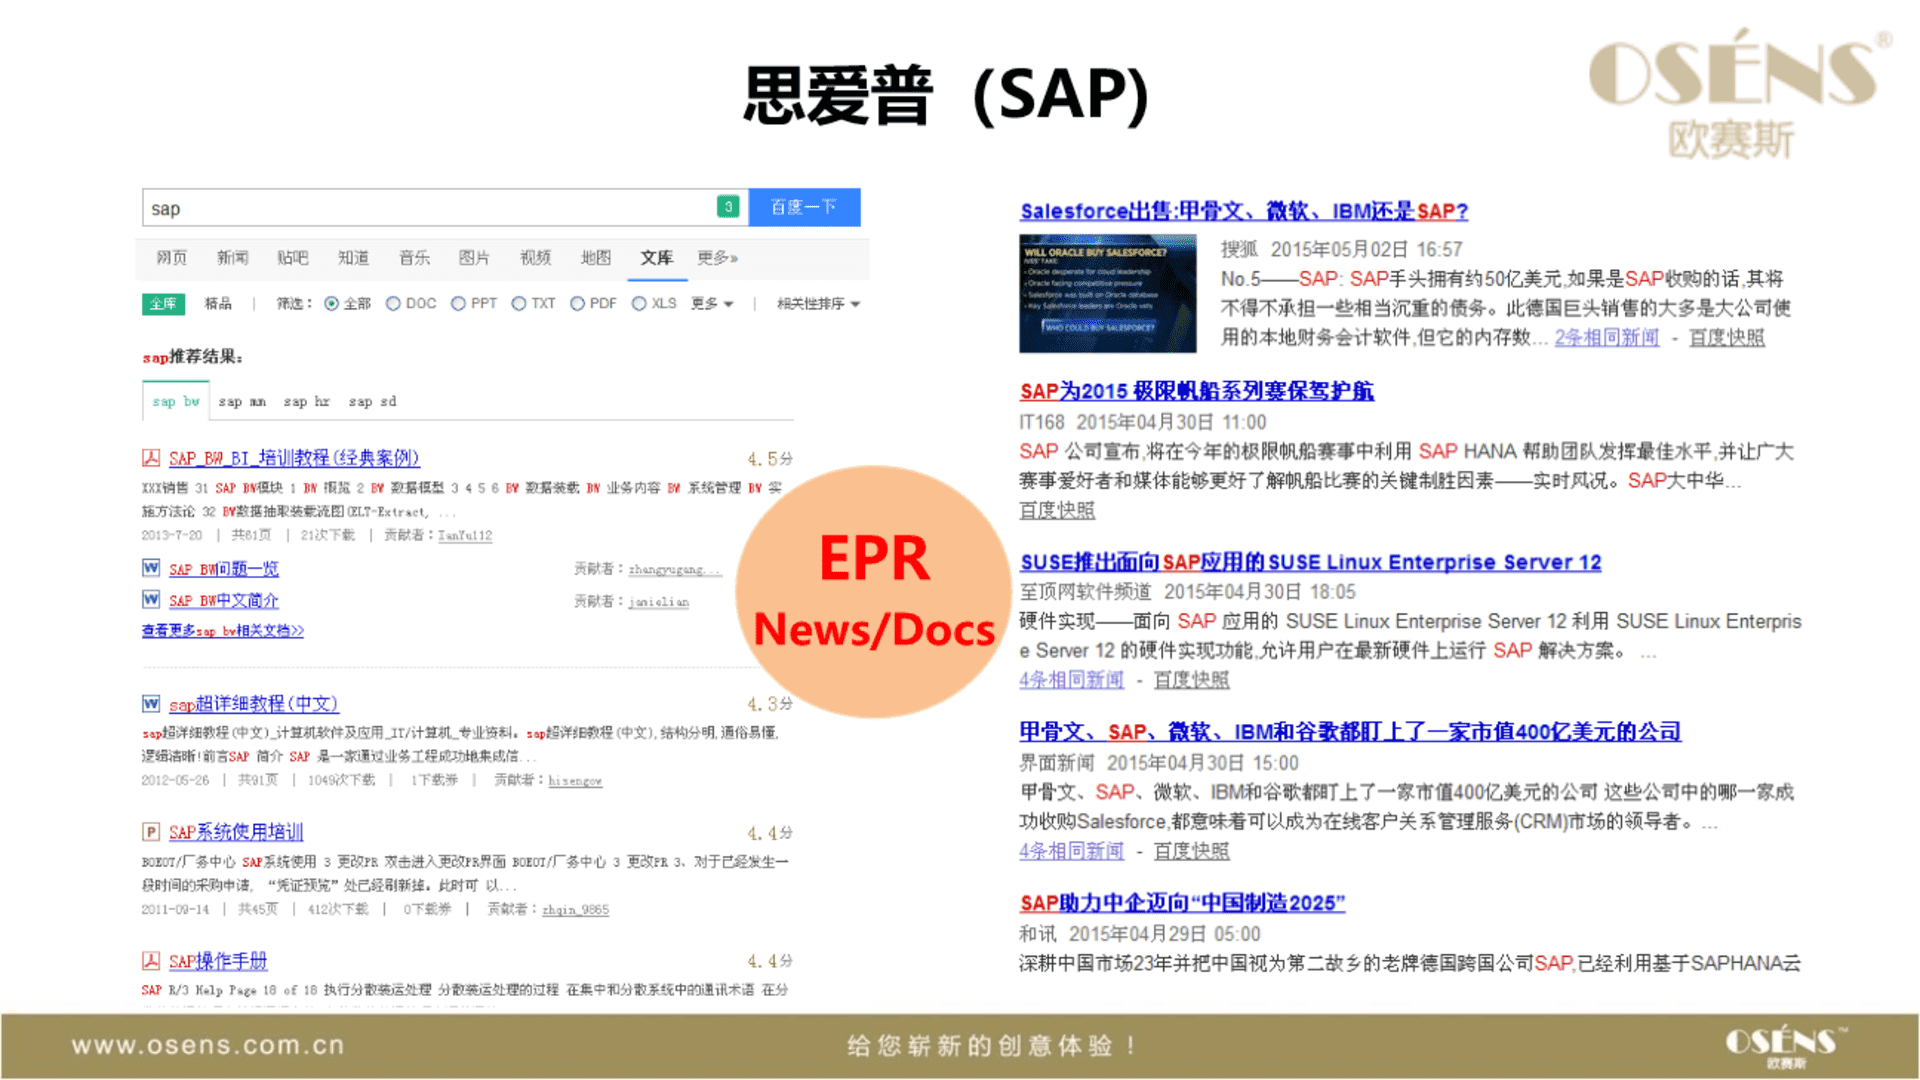This screenshot has width=1920, height=1080.
Task: Click PDF icon beside SAP_BW_BI_培训教程
Action: [151, 458]
